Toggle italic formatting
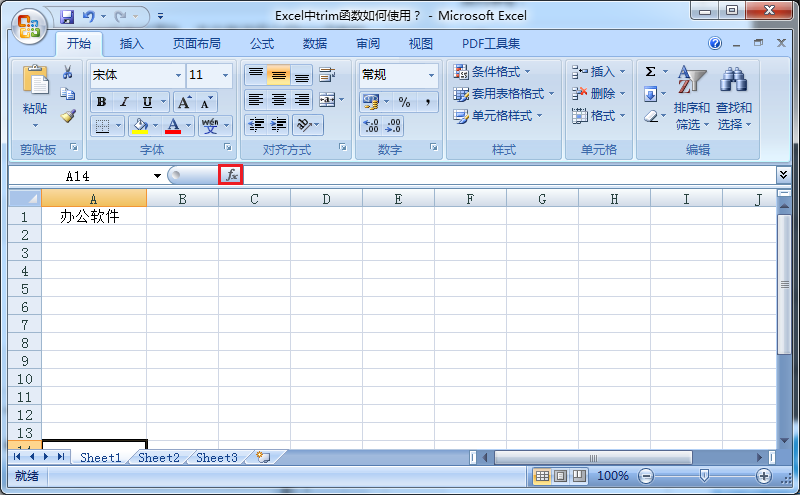This screenshot has height=495, width=800. [x=124, y=102]
